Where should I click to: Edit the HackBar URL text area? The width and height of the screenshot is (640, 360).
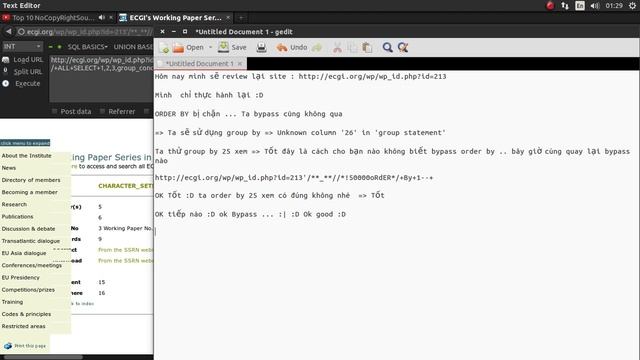coord(101,78)
